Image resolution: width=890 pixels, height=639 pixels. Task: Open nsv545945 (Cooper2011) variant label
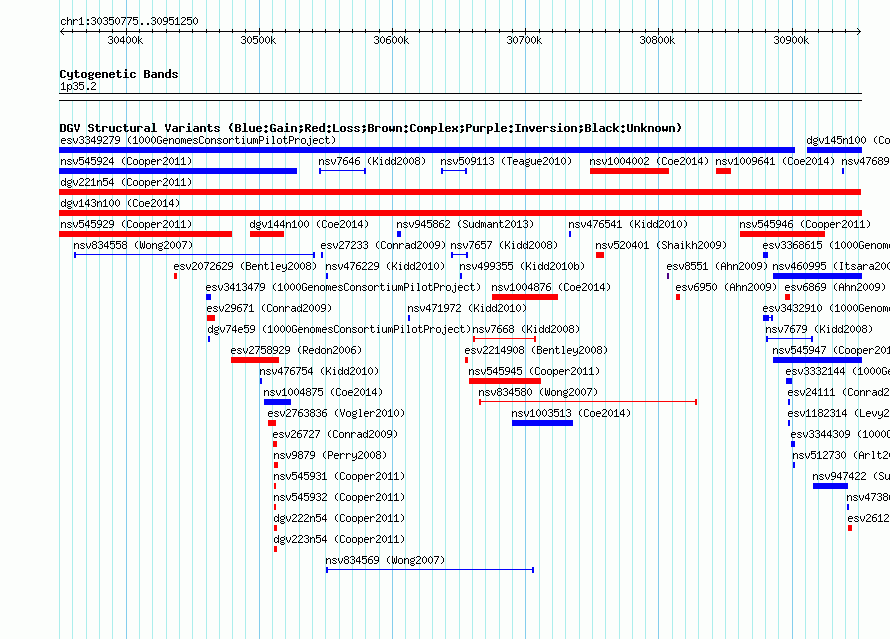coord(534,371)
